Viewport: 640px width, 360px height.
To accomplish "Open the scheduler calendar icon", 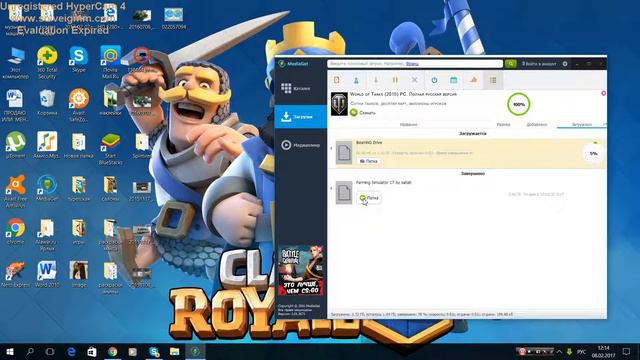I will click(x=453, y=80).
